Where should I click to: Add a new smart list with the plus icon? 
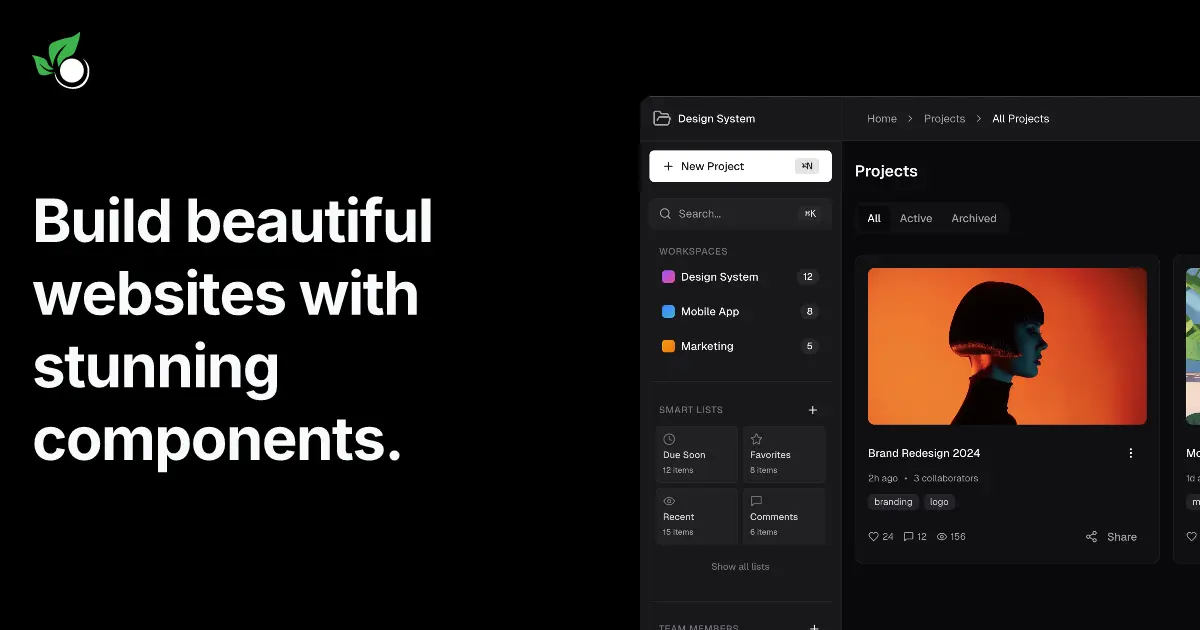pyautogui.click(x=813, y=409)
